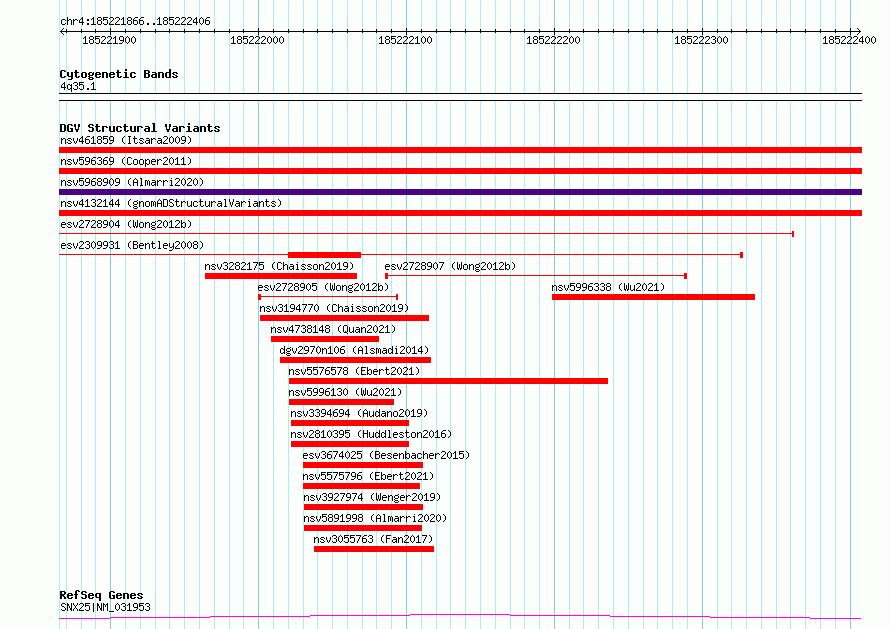Open the SNX25|NM_031953 gene label
The image size is (890, 629).
106,607
